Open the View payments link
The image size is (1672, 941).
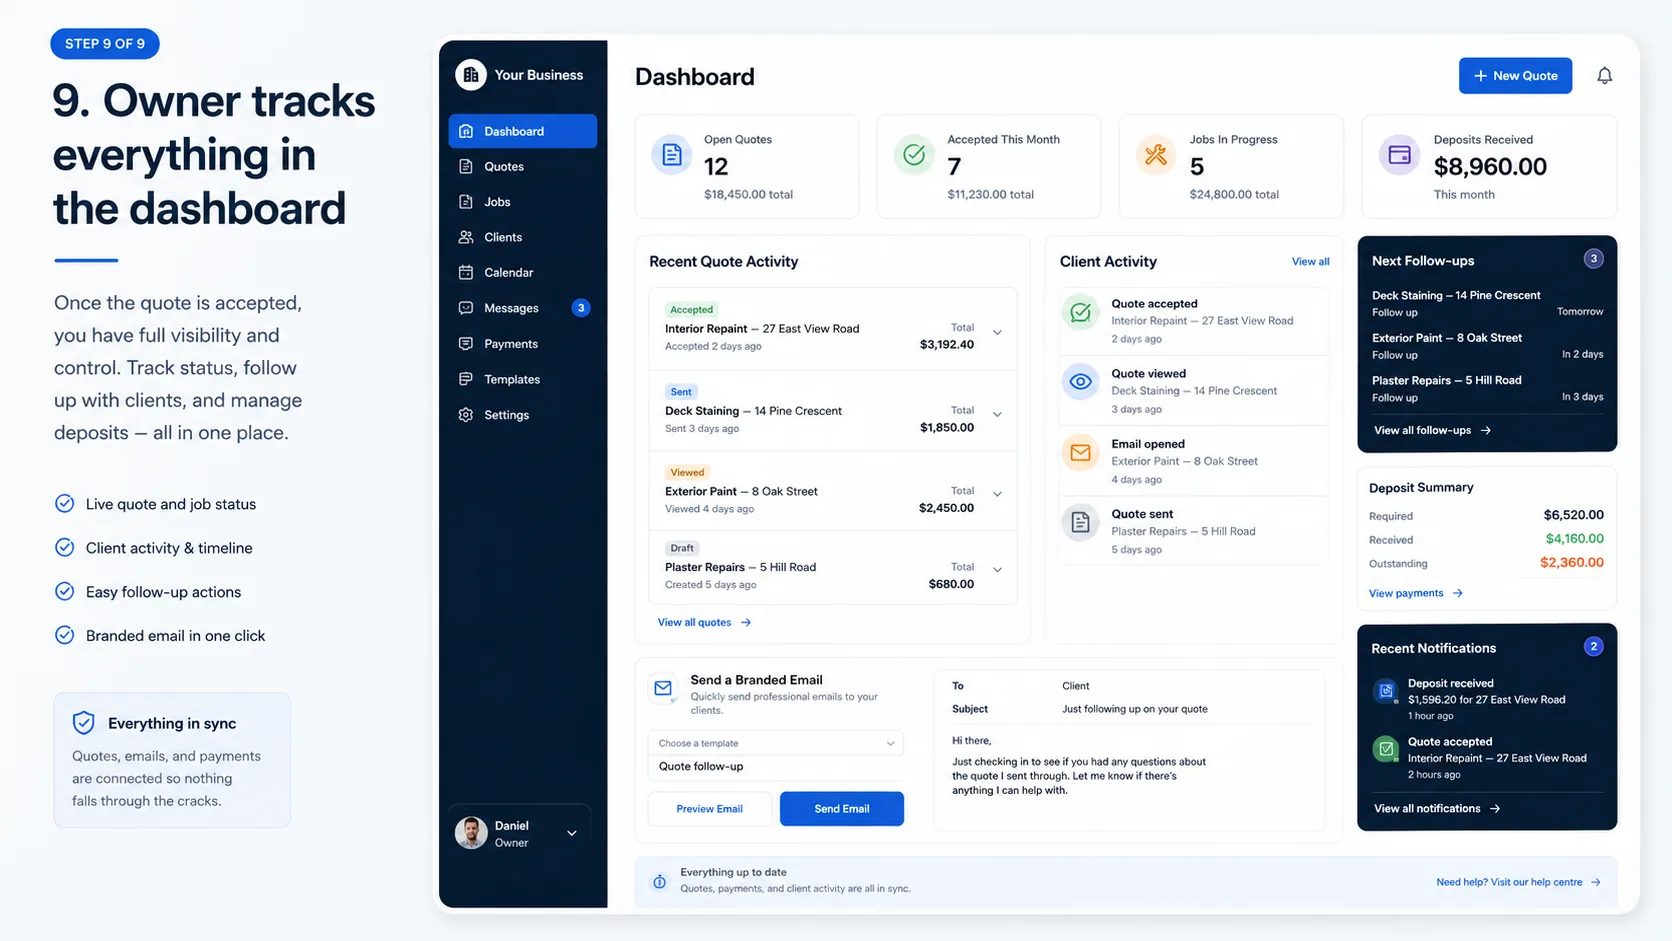point(1416,593)
